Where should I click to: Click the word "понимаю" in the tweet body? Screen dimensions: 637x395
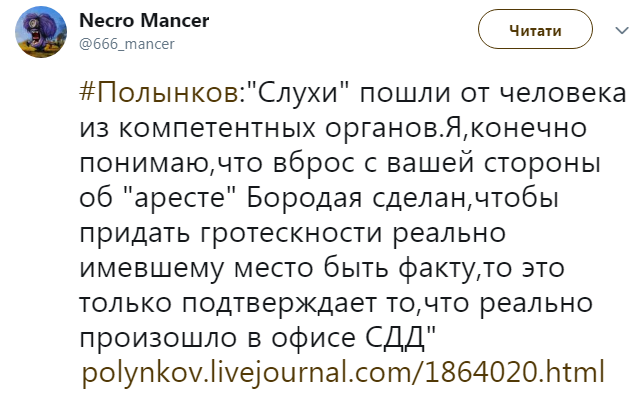[x=145, y=164]
